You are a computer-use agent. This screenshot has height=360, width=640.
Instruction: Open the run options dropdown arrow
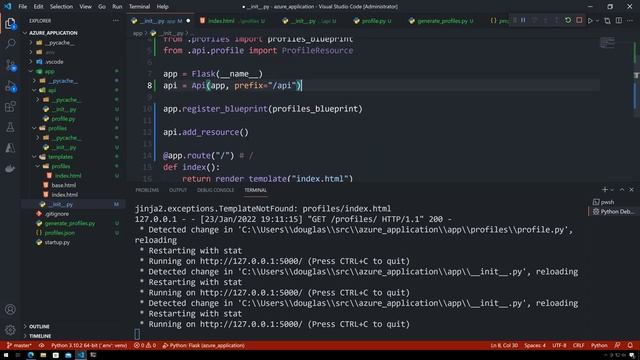(x=597, y=21)
